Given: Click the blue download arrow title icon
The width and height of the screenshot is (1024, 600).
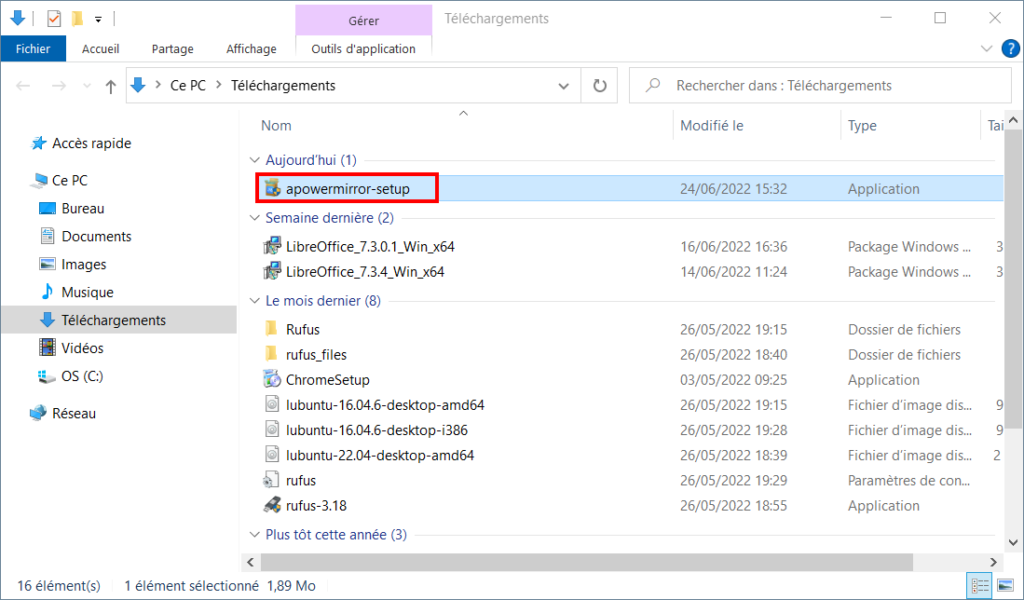Looking at the screenshot, I should point(18,18).
